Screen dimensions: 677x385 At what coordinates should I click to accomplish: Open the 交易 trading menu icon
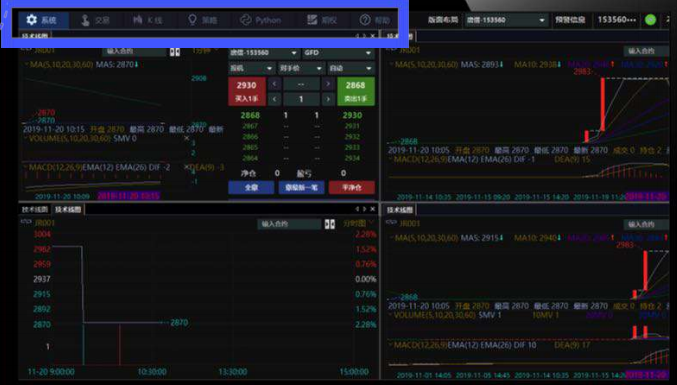pos(95,20)
